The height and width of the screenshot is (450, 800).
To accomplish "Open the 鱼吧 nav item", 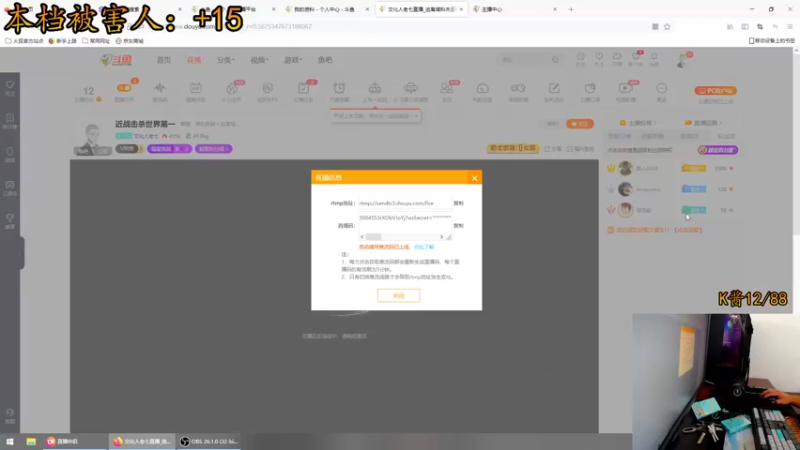I will pyautogui.click(x=325, y=60).
